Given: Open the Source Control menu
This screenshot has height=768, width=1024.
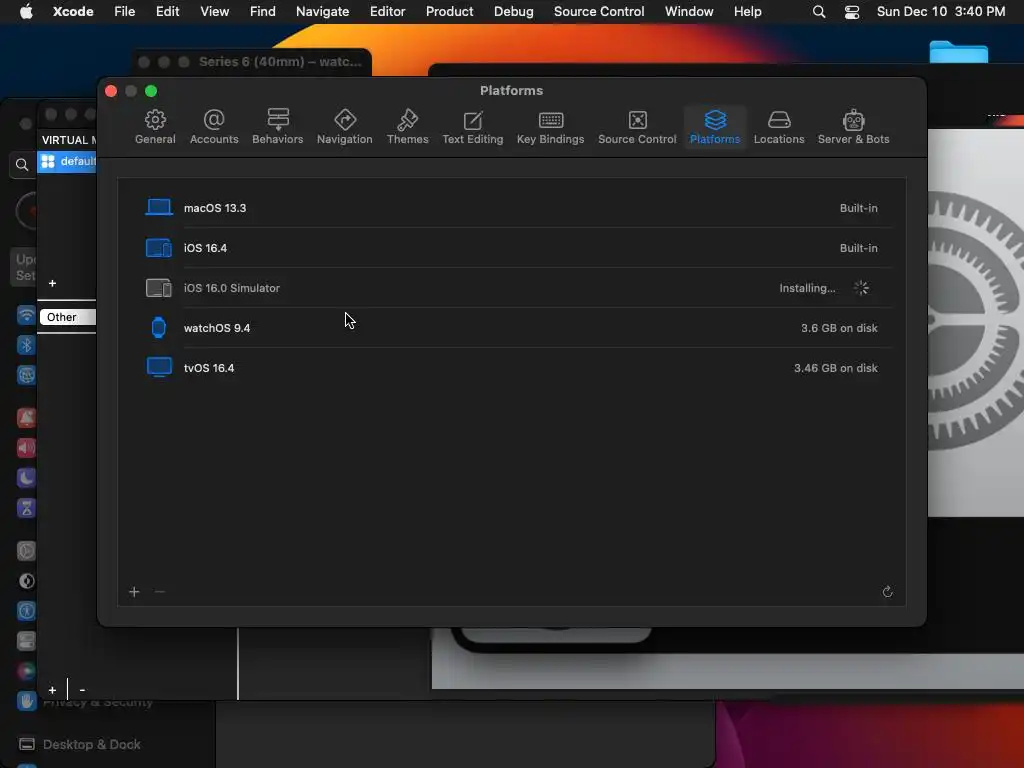Looking at the screenshot, I should [599, 12].
